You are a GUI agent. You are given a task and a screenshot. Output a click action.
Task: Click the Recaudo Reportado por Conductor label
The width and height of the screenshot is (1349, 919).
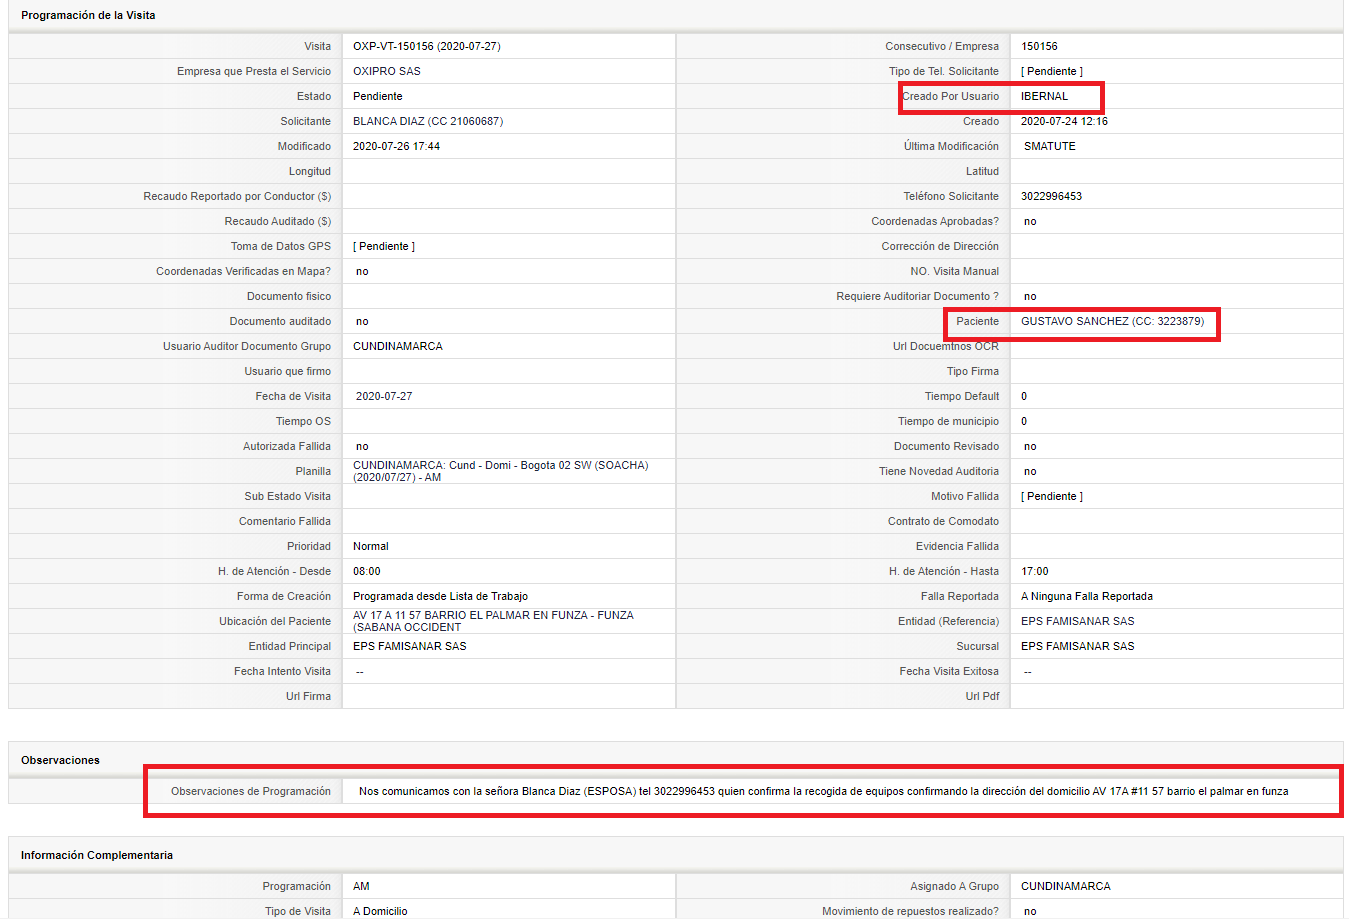coord(237,196)
